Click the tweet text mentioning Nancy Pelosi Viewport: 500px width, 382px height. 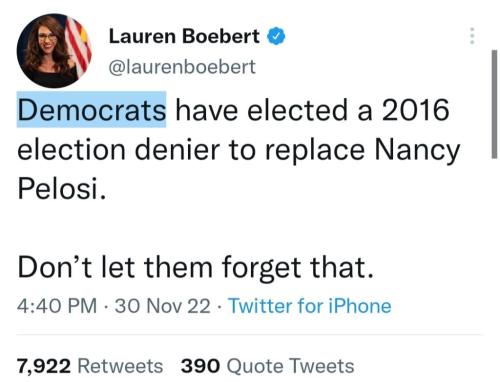click(239, 149)
